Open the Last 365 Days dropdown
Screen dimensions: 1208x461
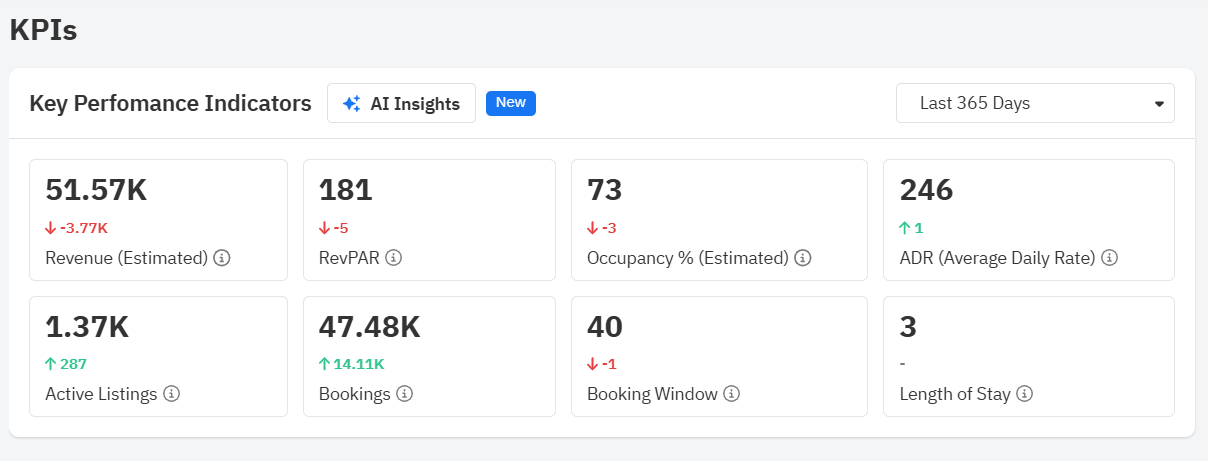tap(1034, 103)
